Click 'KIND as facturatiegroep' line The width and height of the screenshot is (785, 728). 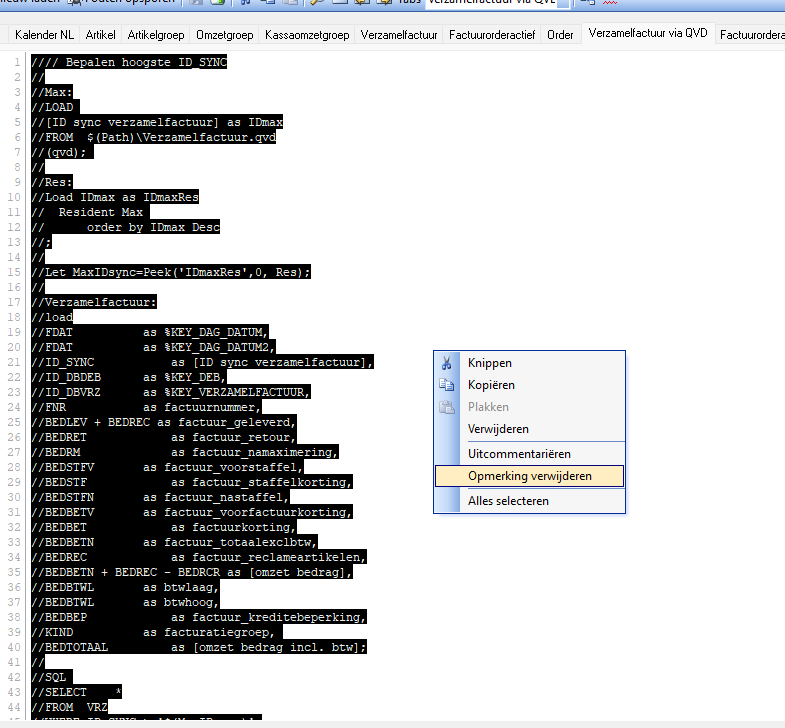pyautogui.click(x=157, y=633)
